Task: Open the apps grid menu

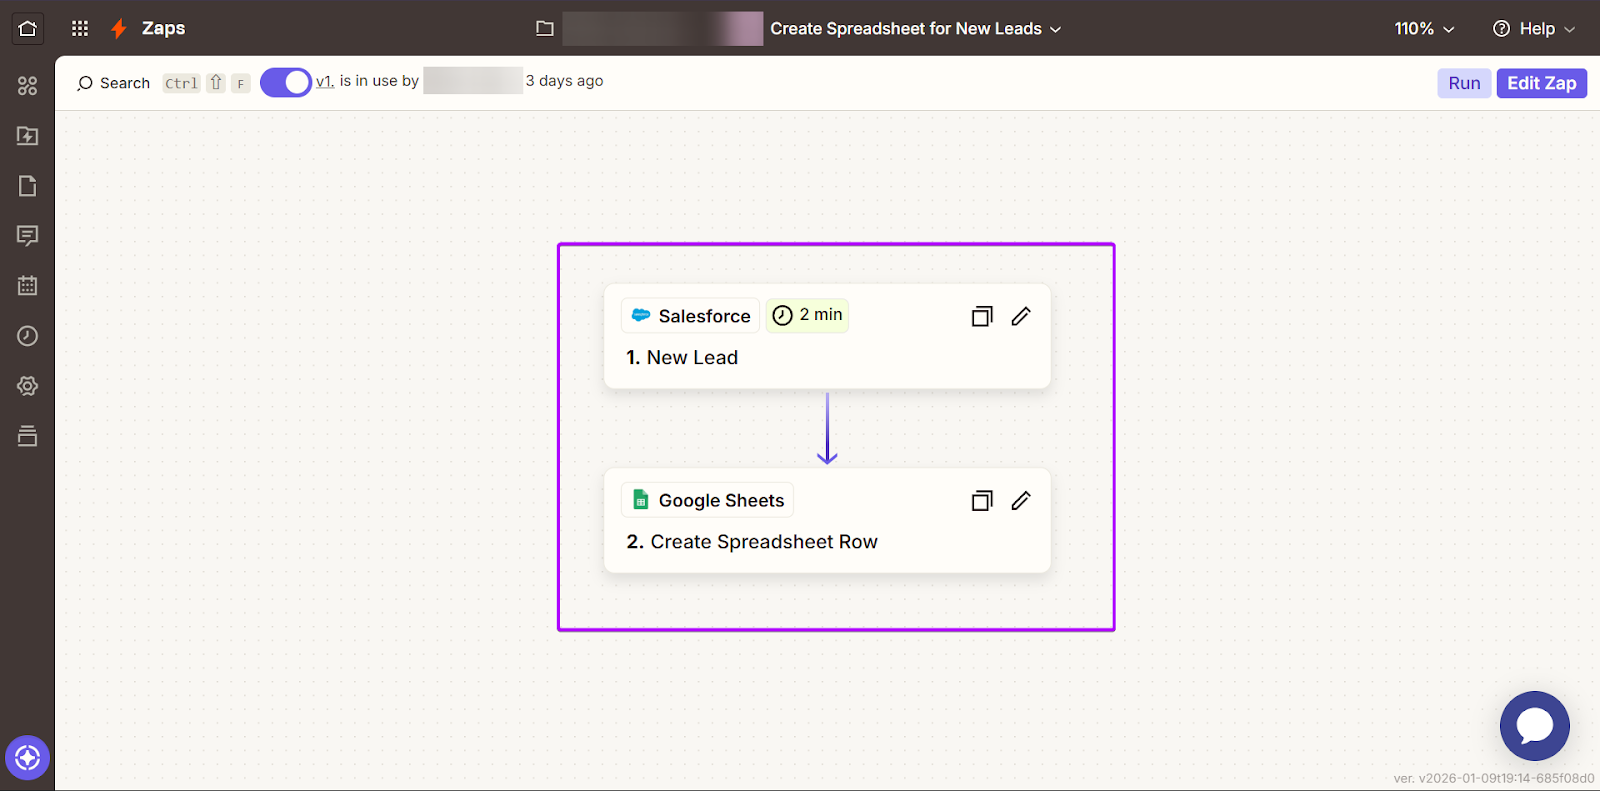Action: pyautogui.click(x=80, y=28)
